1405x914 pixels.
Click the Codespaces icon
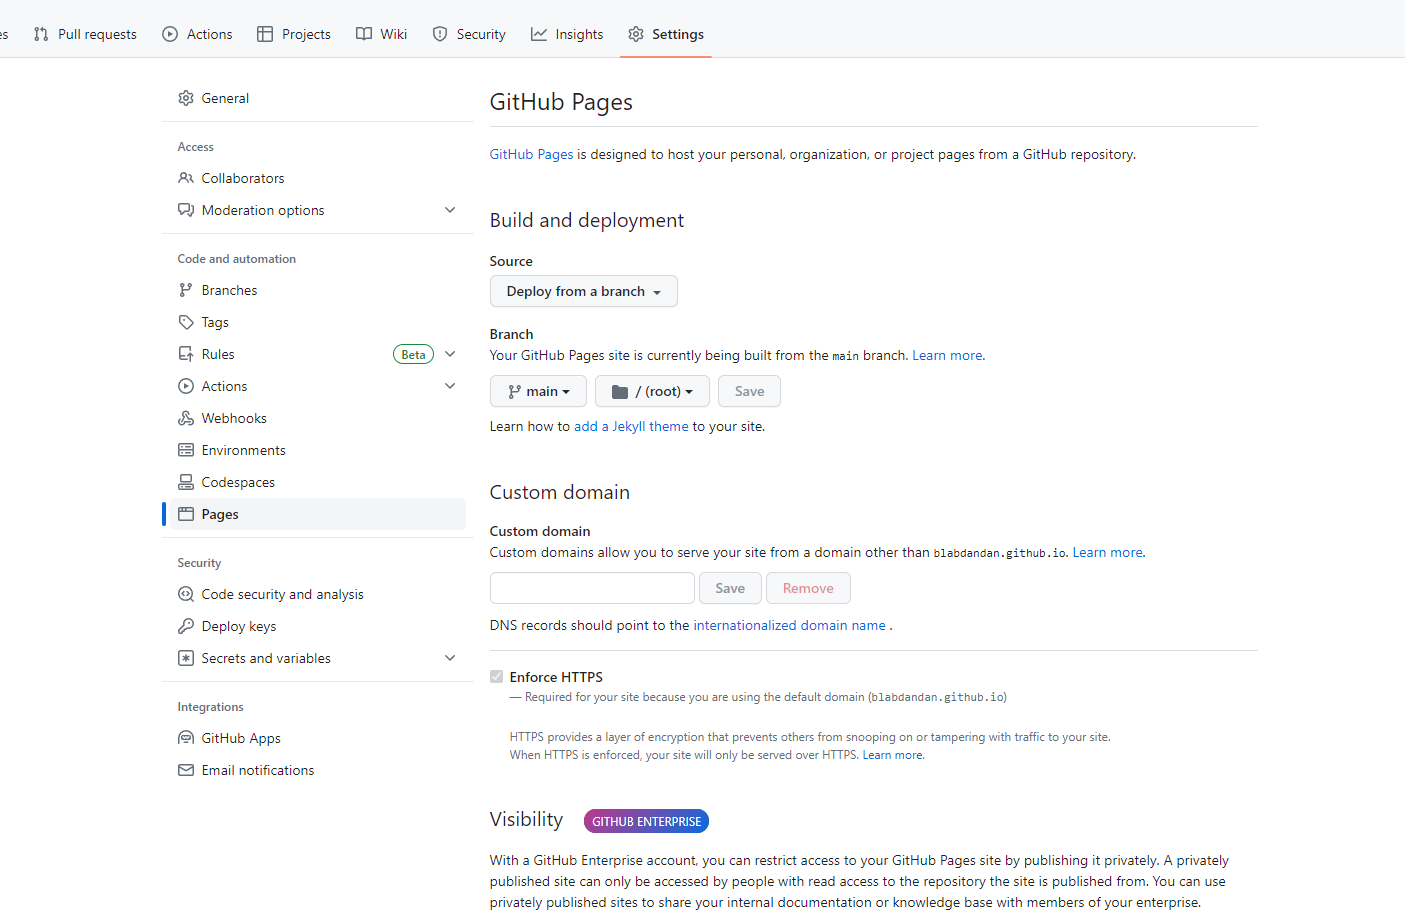click(x=186, y=482)
